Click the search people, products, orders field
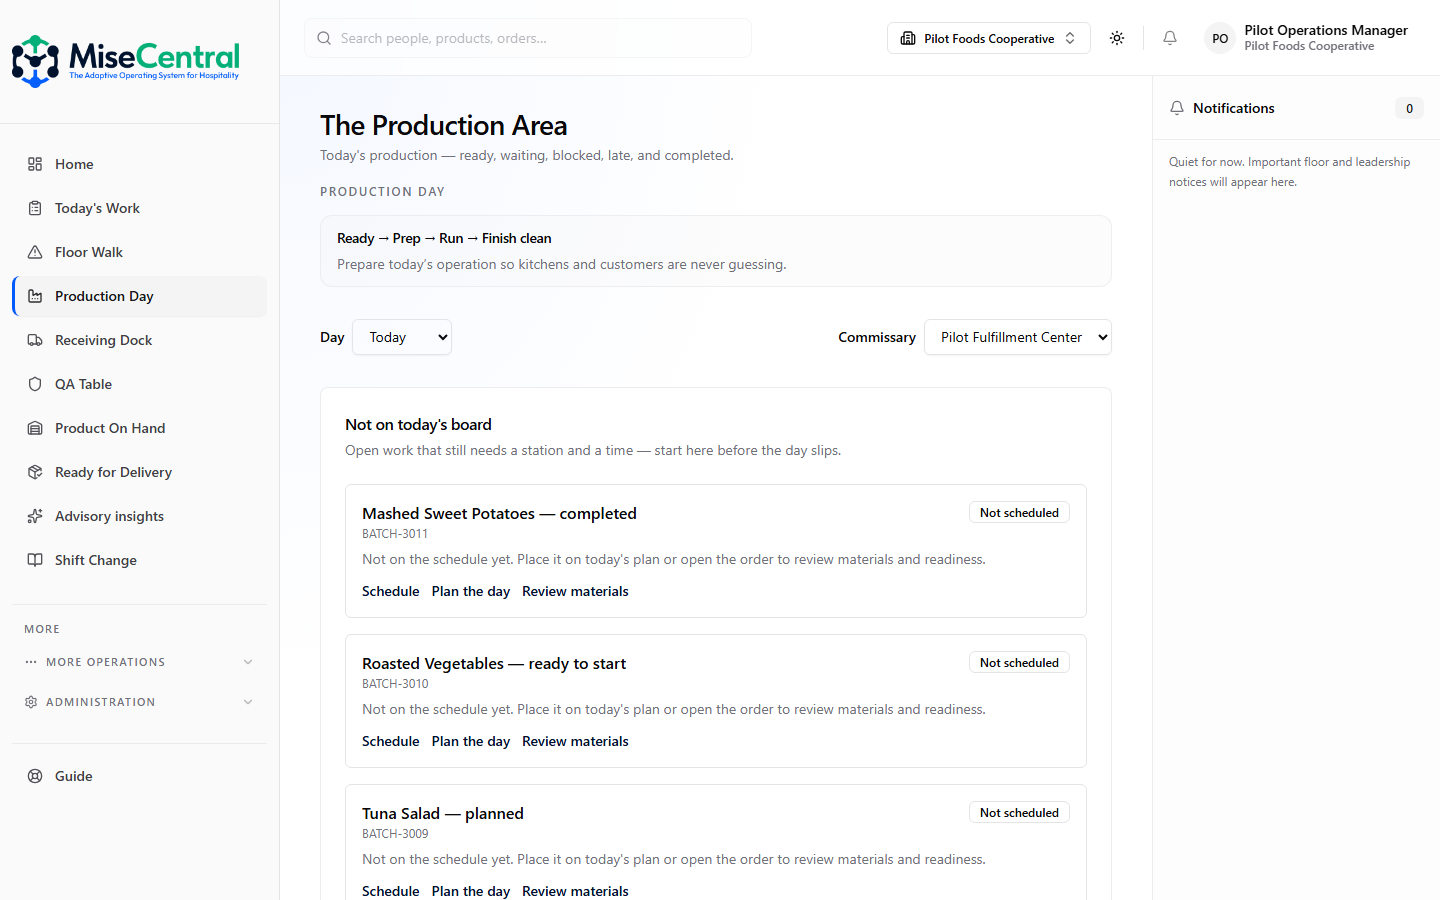 (x=528, y=38)
